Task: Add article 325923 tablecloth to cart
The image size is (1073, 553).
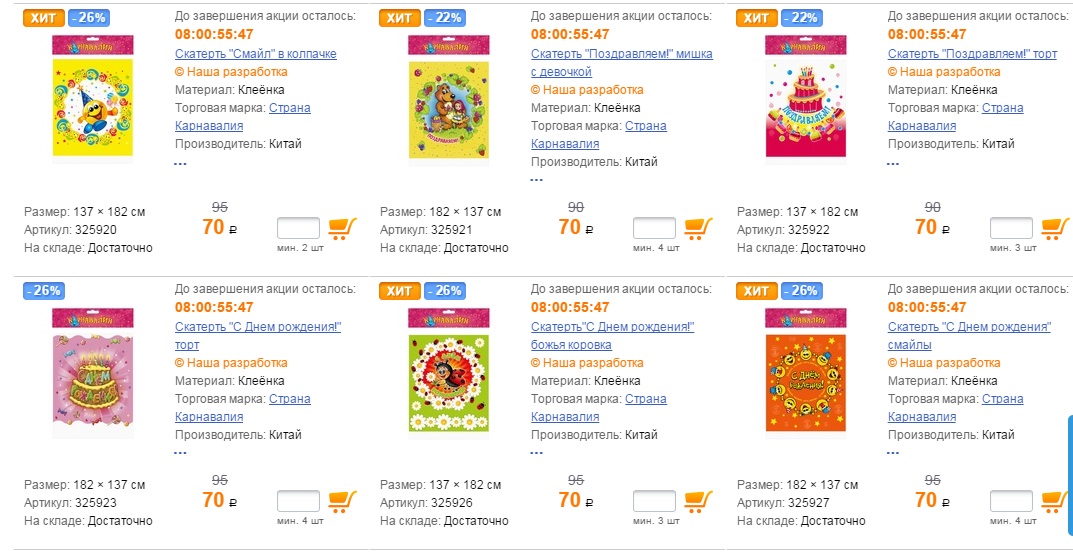Action: 343,501
